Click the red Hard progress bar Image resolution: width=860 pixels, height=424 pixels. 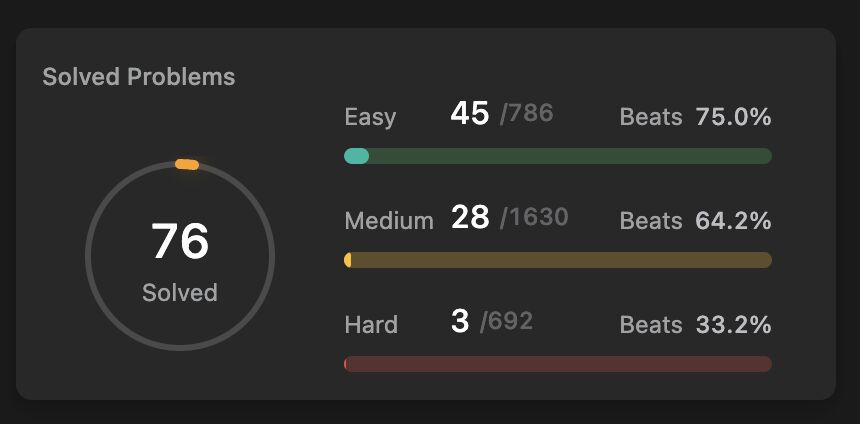[558, 364]
